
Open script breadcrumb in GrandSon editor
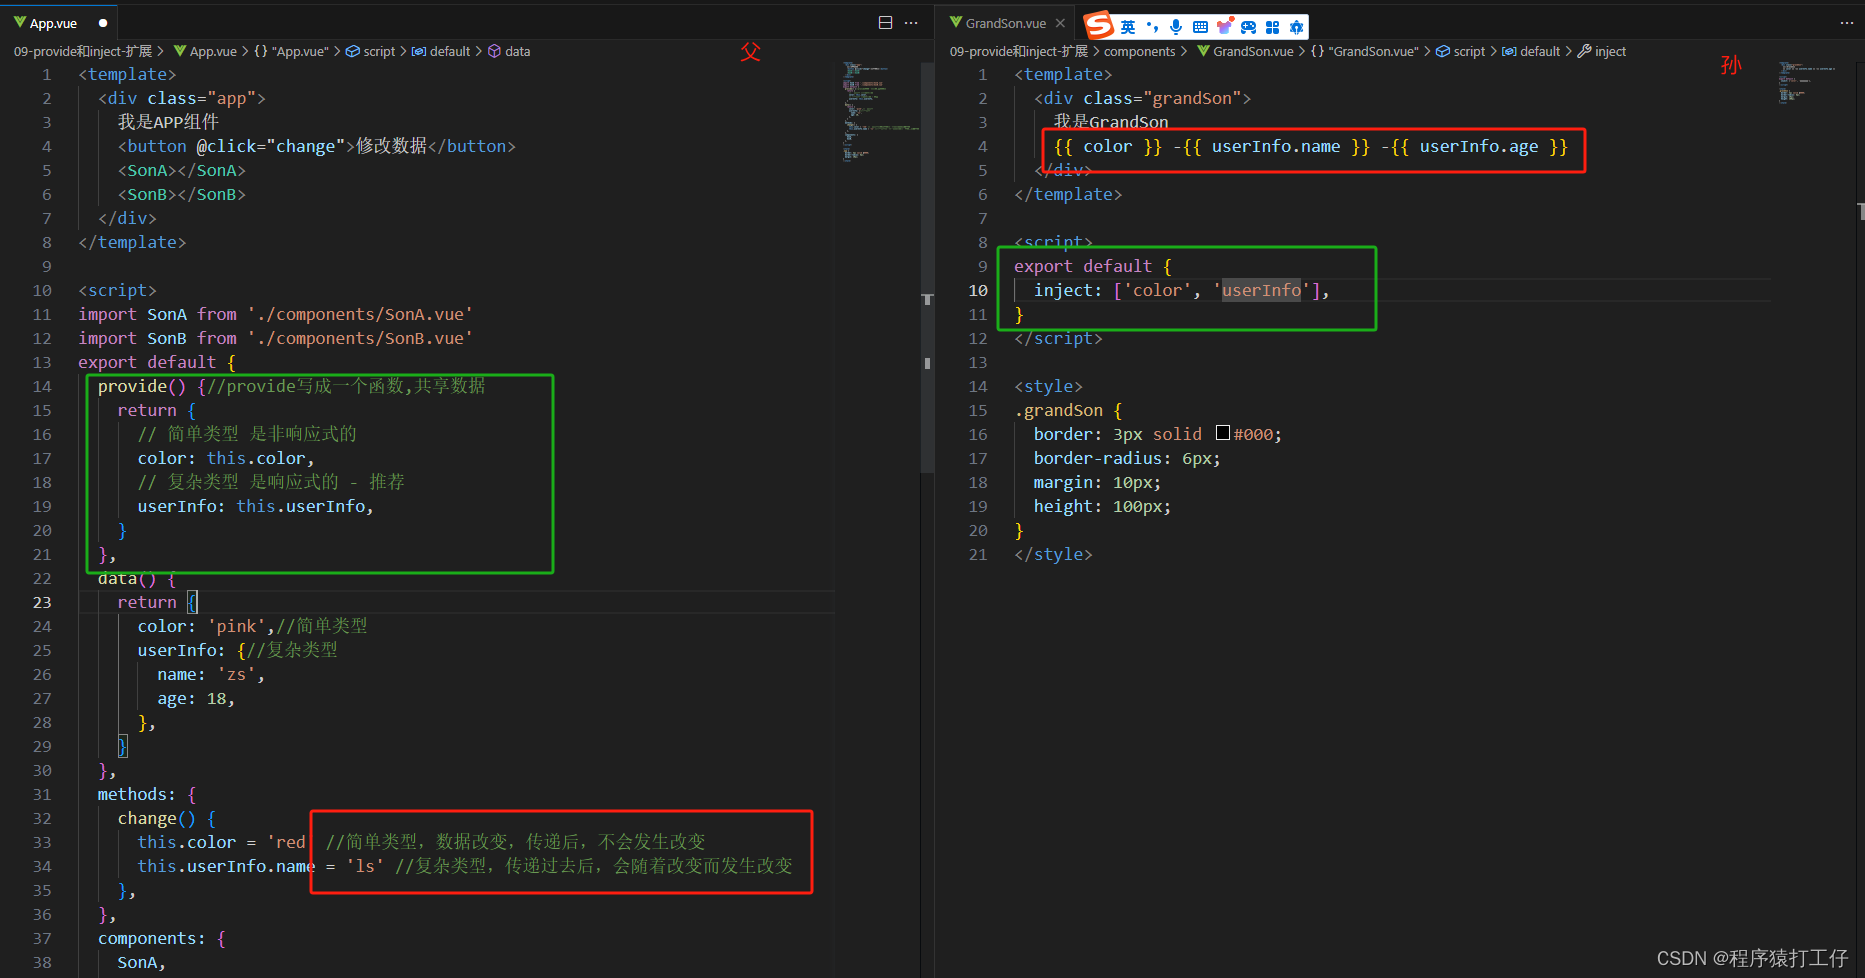tap(1460, 51)
